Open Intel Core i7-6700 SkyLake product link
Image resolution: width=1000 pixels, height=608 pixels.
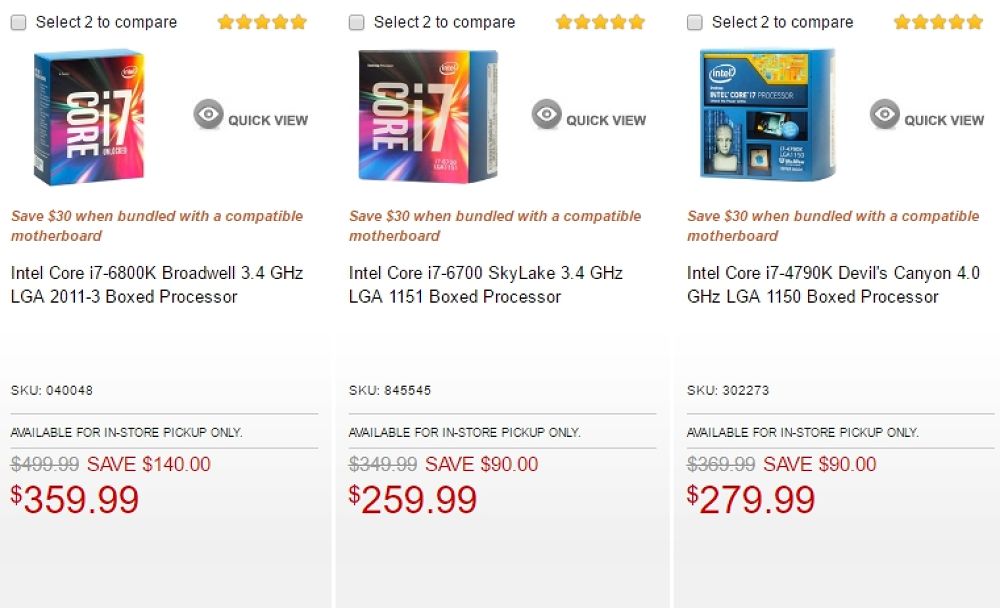tap(485, 284)
